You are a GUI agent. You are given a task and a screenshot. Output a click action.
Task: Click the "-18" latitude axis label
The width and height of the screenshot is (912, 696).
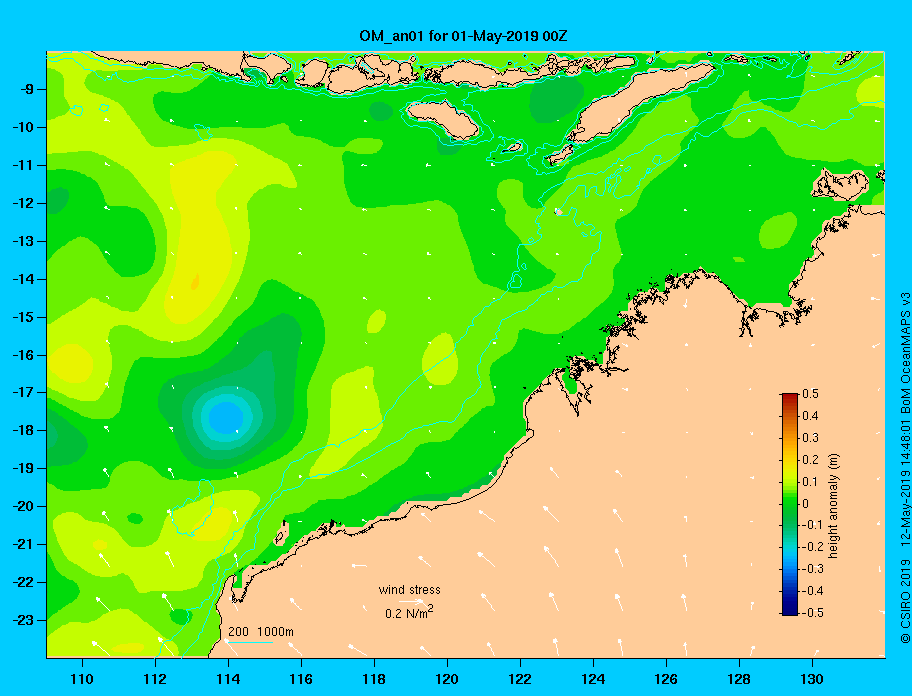coord(24,431)
